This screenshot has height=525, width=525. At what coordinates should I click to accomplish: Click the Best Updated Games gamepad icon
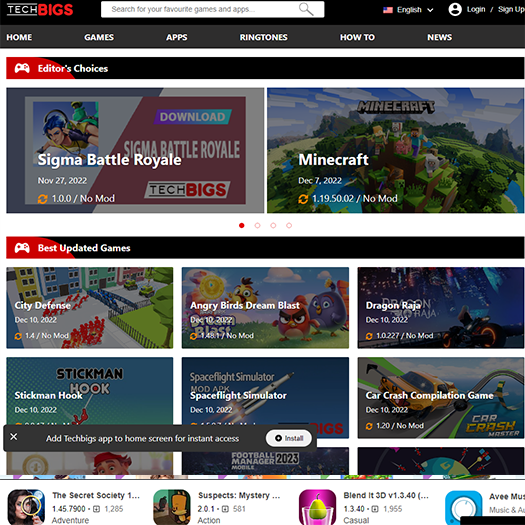click(22, 248)
